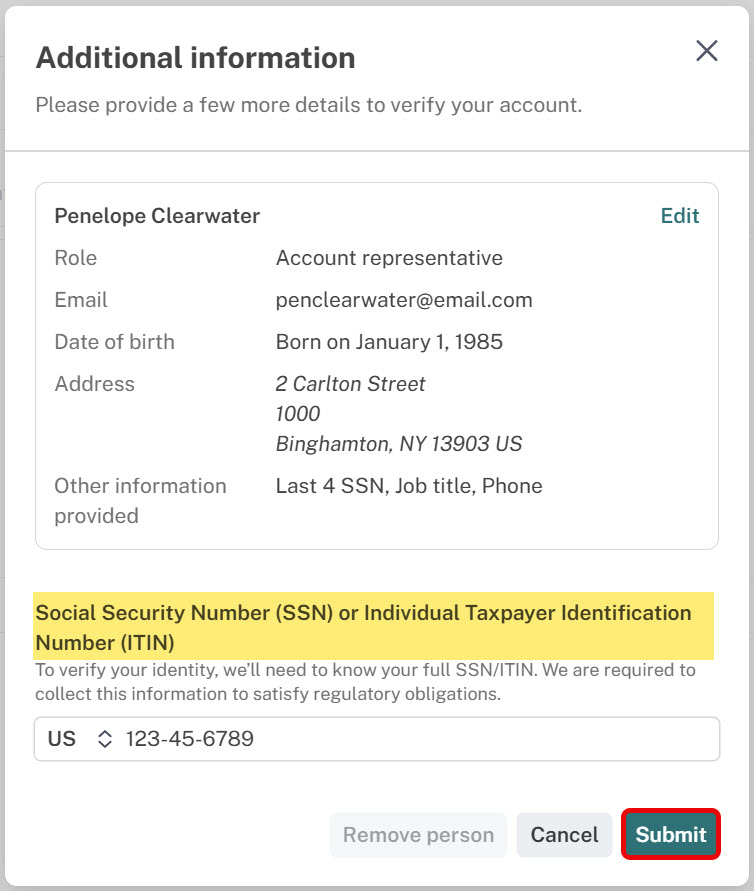The width and height of the screenshot is (754, 891).
Task: Click the Additional information heading
Action: pos(195,58)
